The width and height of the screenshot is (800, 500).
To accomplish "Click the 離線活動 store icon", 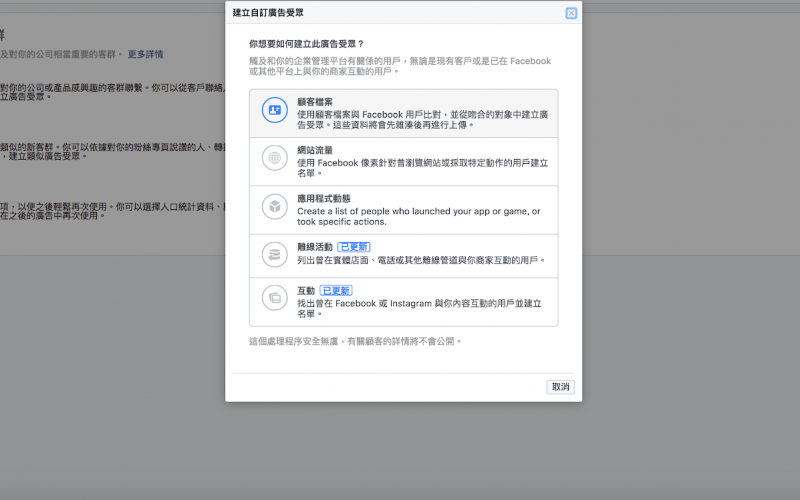I will [274, 254].
